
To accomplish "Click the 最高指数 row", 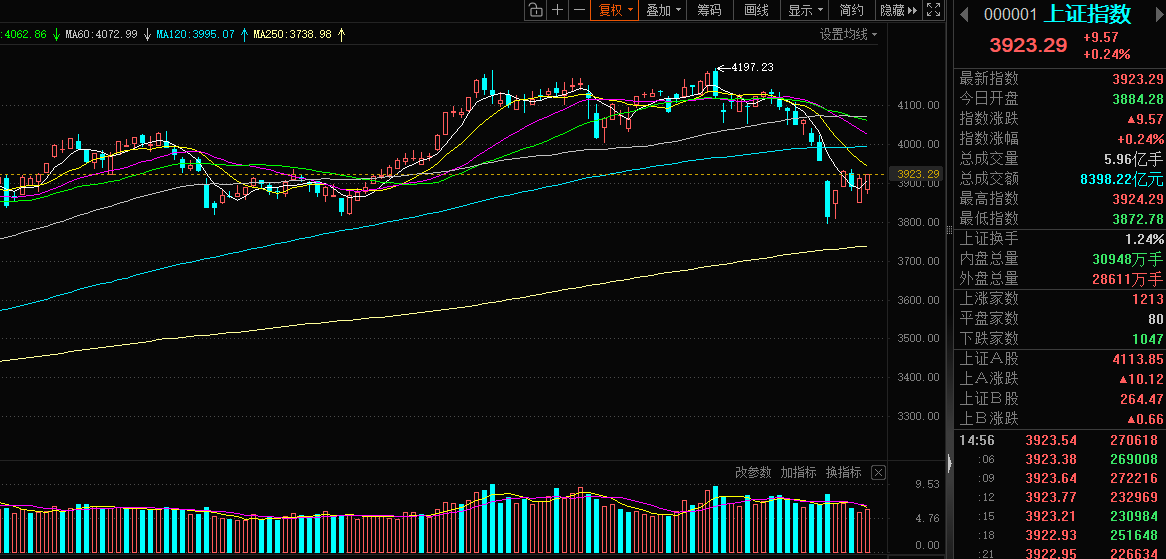I will pyautogui.click(x=1060, y=199).
